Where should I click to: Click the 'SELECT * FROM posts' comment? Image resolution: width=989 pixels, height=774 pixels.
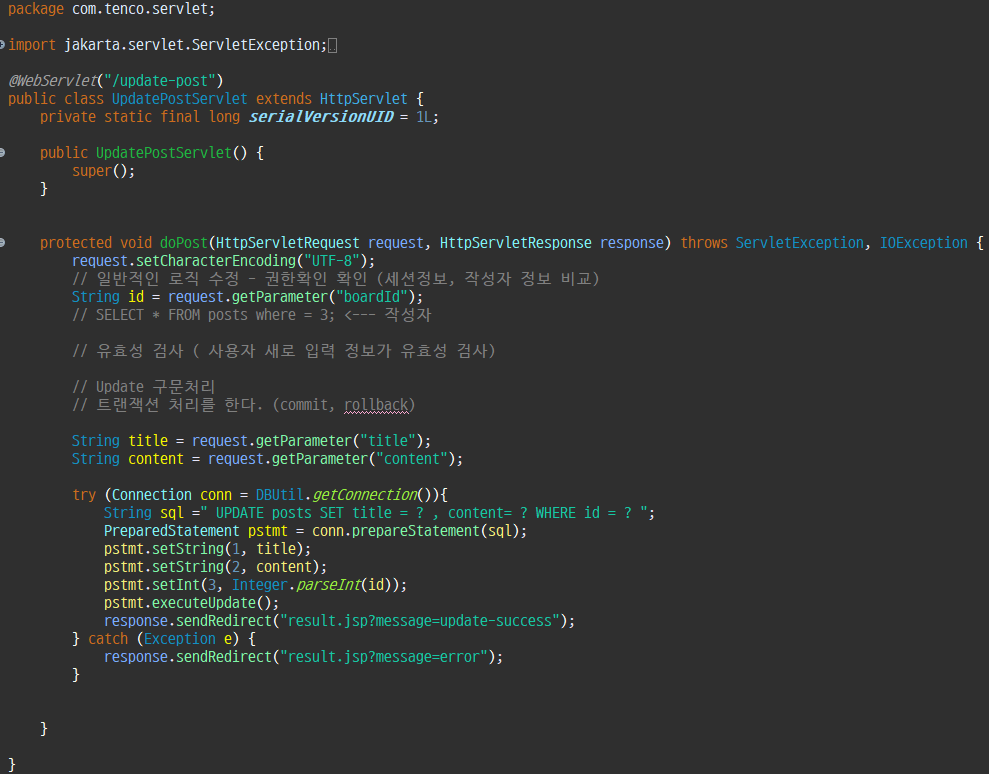[252, 315]
